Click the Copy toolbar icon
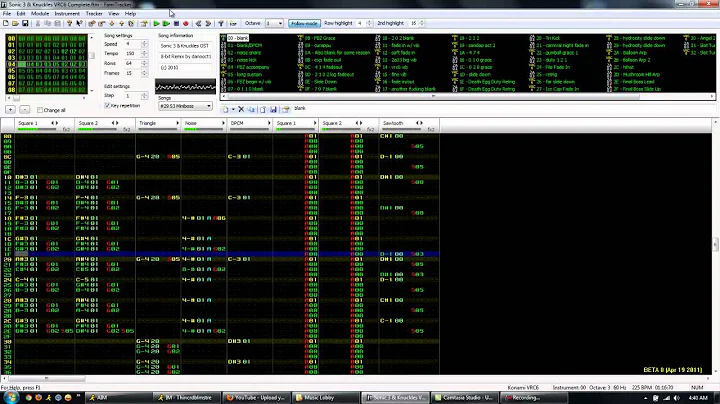Image resolution: width=720 pixels, height=404 pixels. pos(47,23)
